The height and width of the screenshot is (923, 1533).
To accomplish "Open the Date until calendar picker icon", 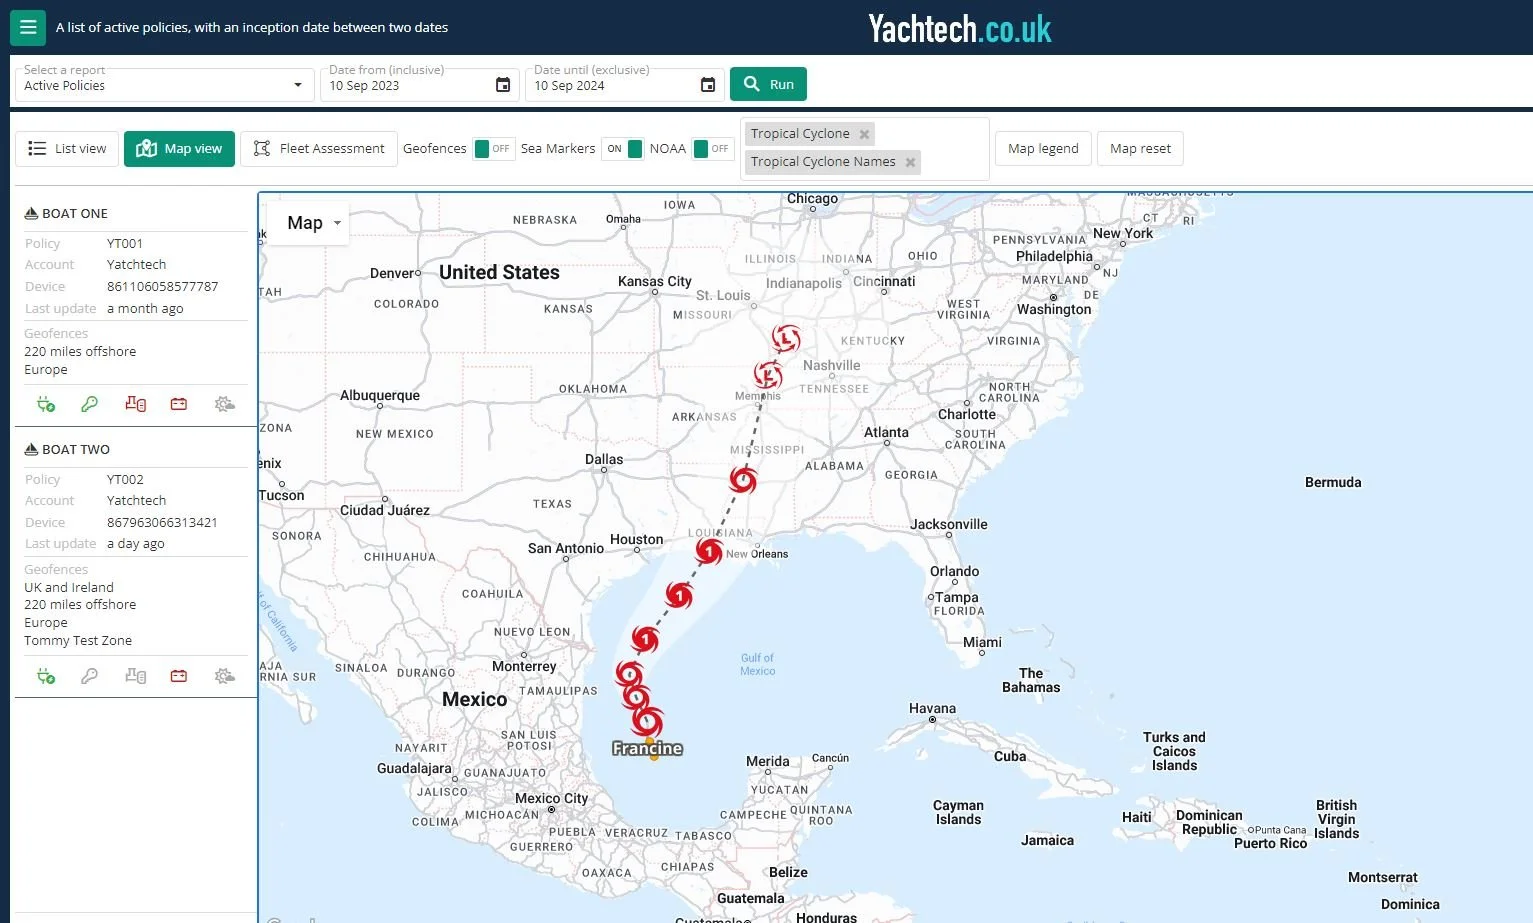I will pos(708,85).
